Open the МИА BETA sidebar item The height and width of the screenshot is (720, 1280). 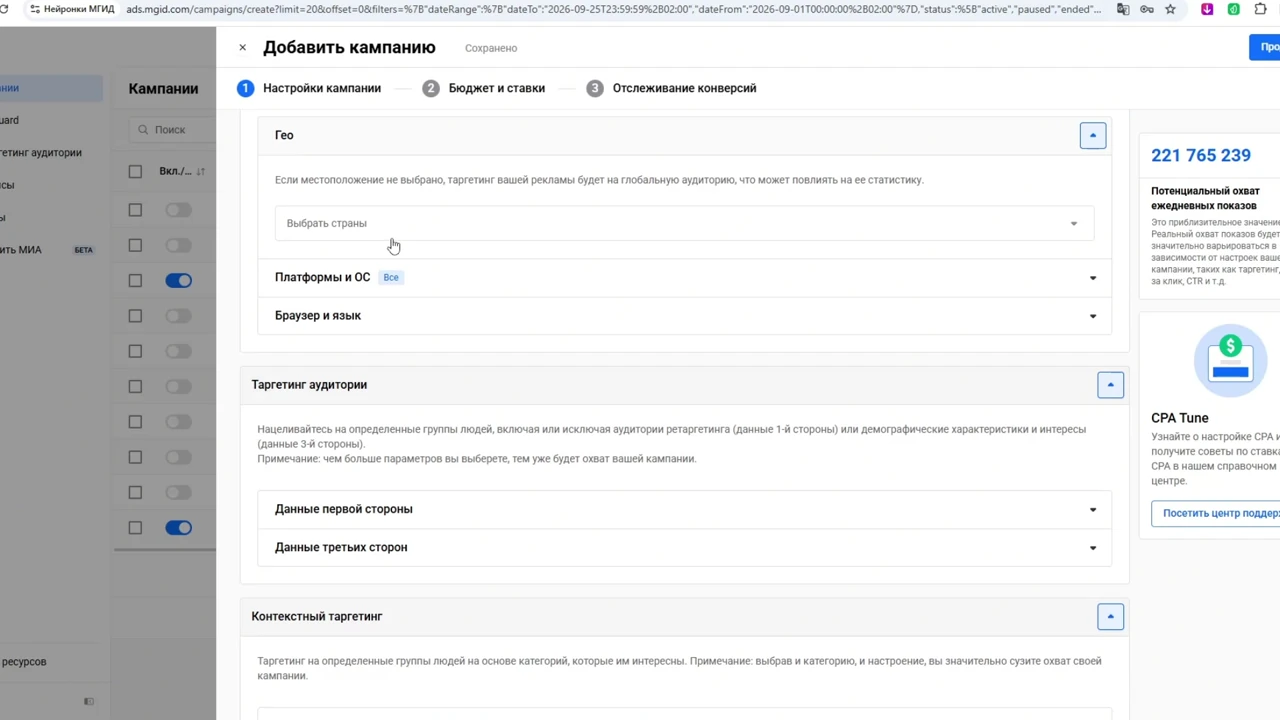pyautogui.click(x=48, y=250)
